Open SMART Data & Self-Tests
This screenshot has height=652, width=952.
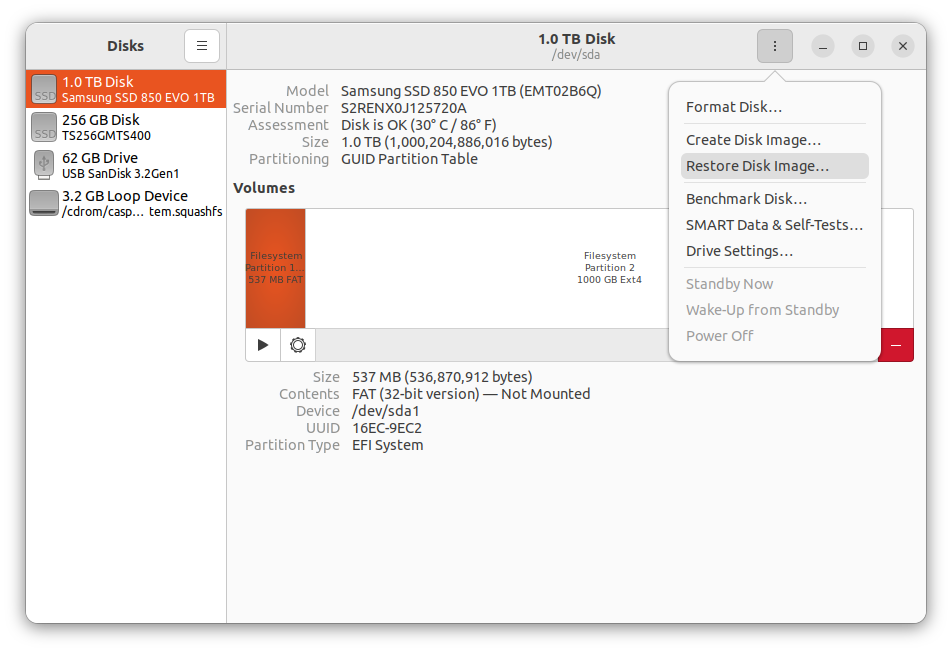pos(775,225)
